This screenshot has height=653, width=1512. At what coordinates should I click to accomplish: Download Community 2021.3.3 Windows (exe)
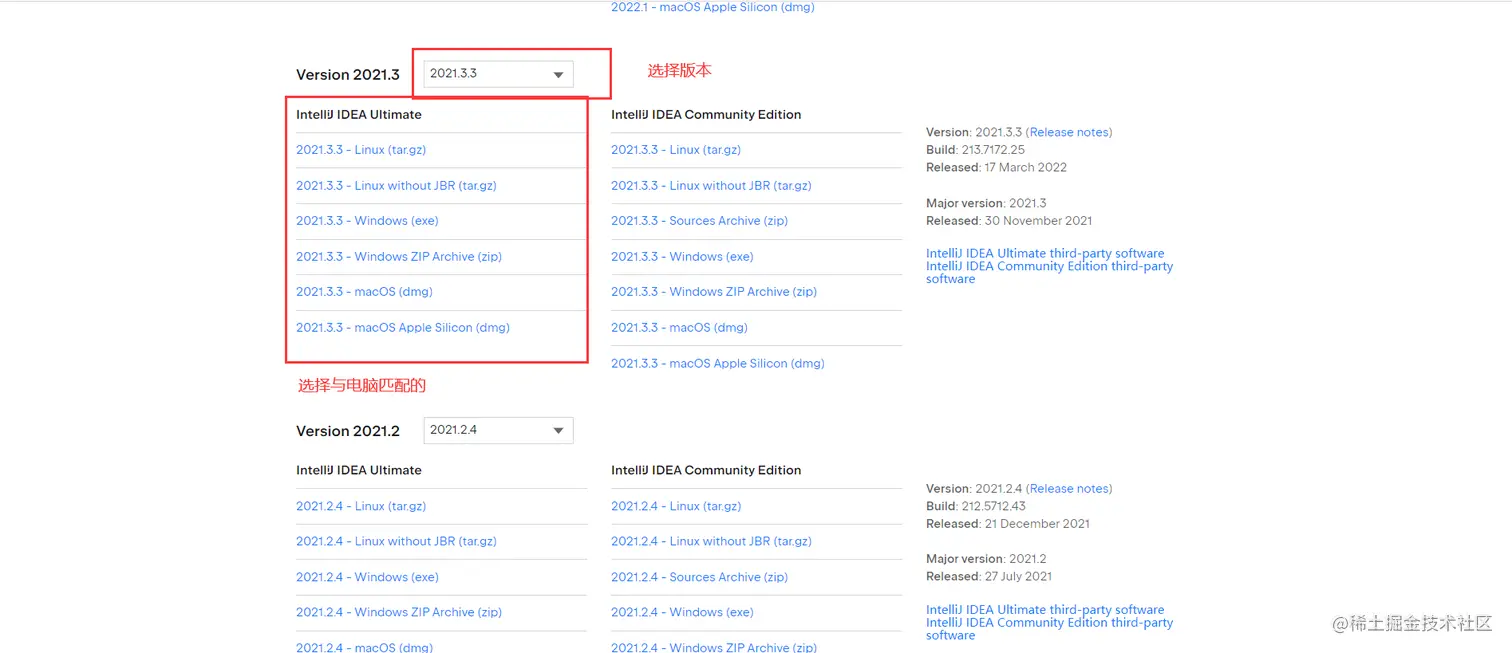click(682, 257)
